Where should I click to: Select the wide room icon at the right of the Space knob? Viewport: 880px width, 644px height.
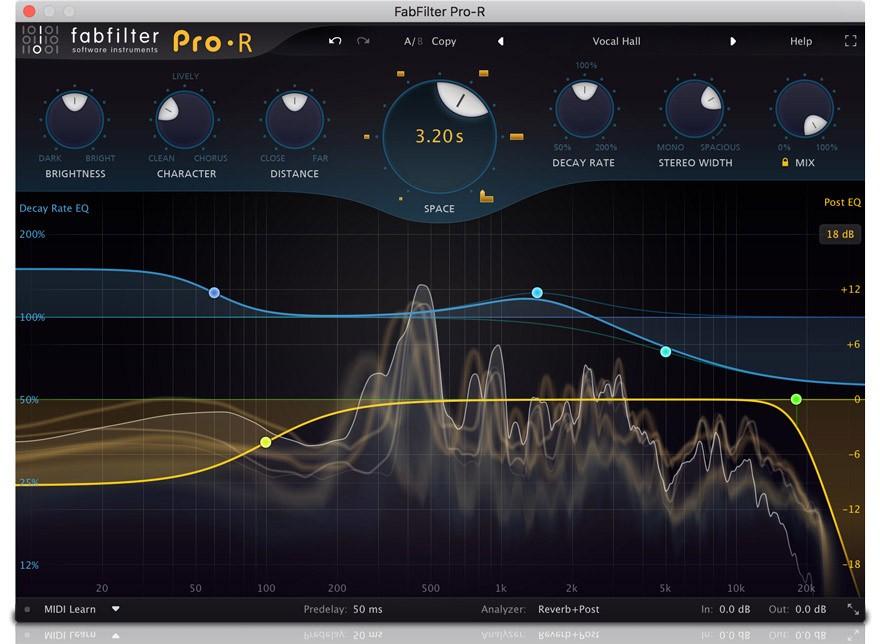516,136
